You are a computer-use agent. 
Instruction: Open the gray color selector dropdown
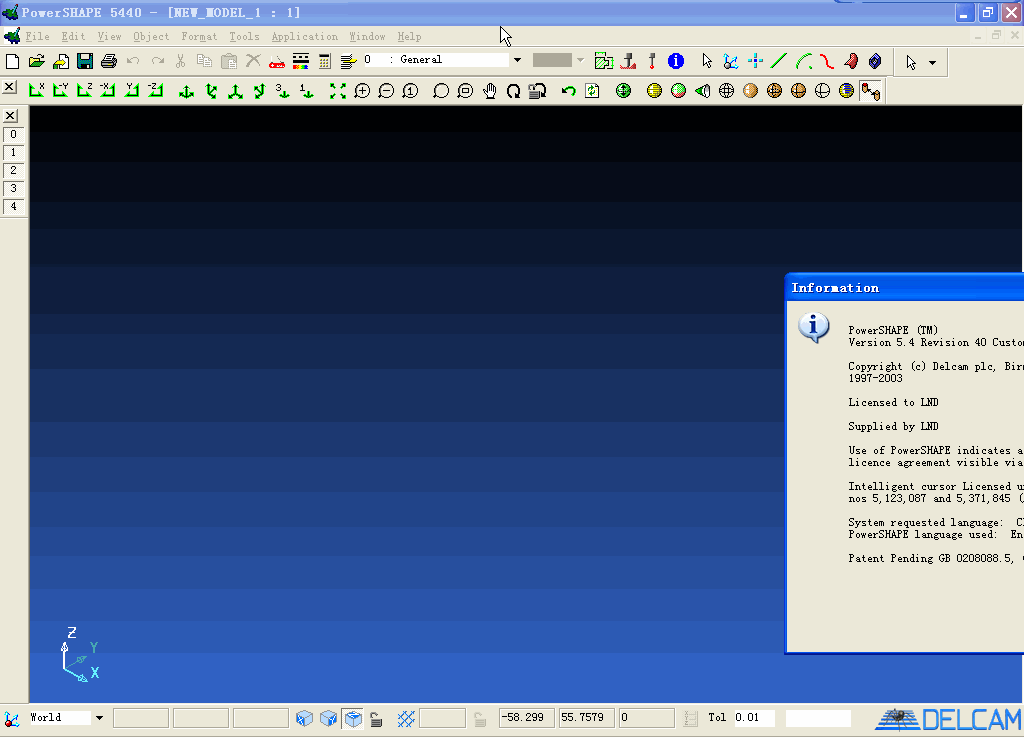pos(581,60)
